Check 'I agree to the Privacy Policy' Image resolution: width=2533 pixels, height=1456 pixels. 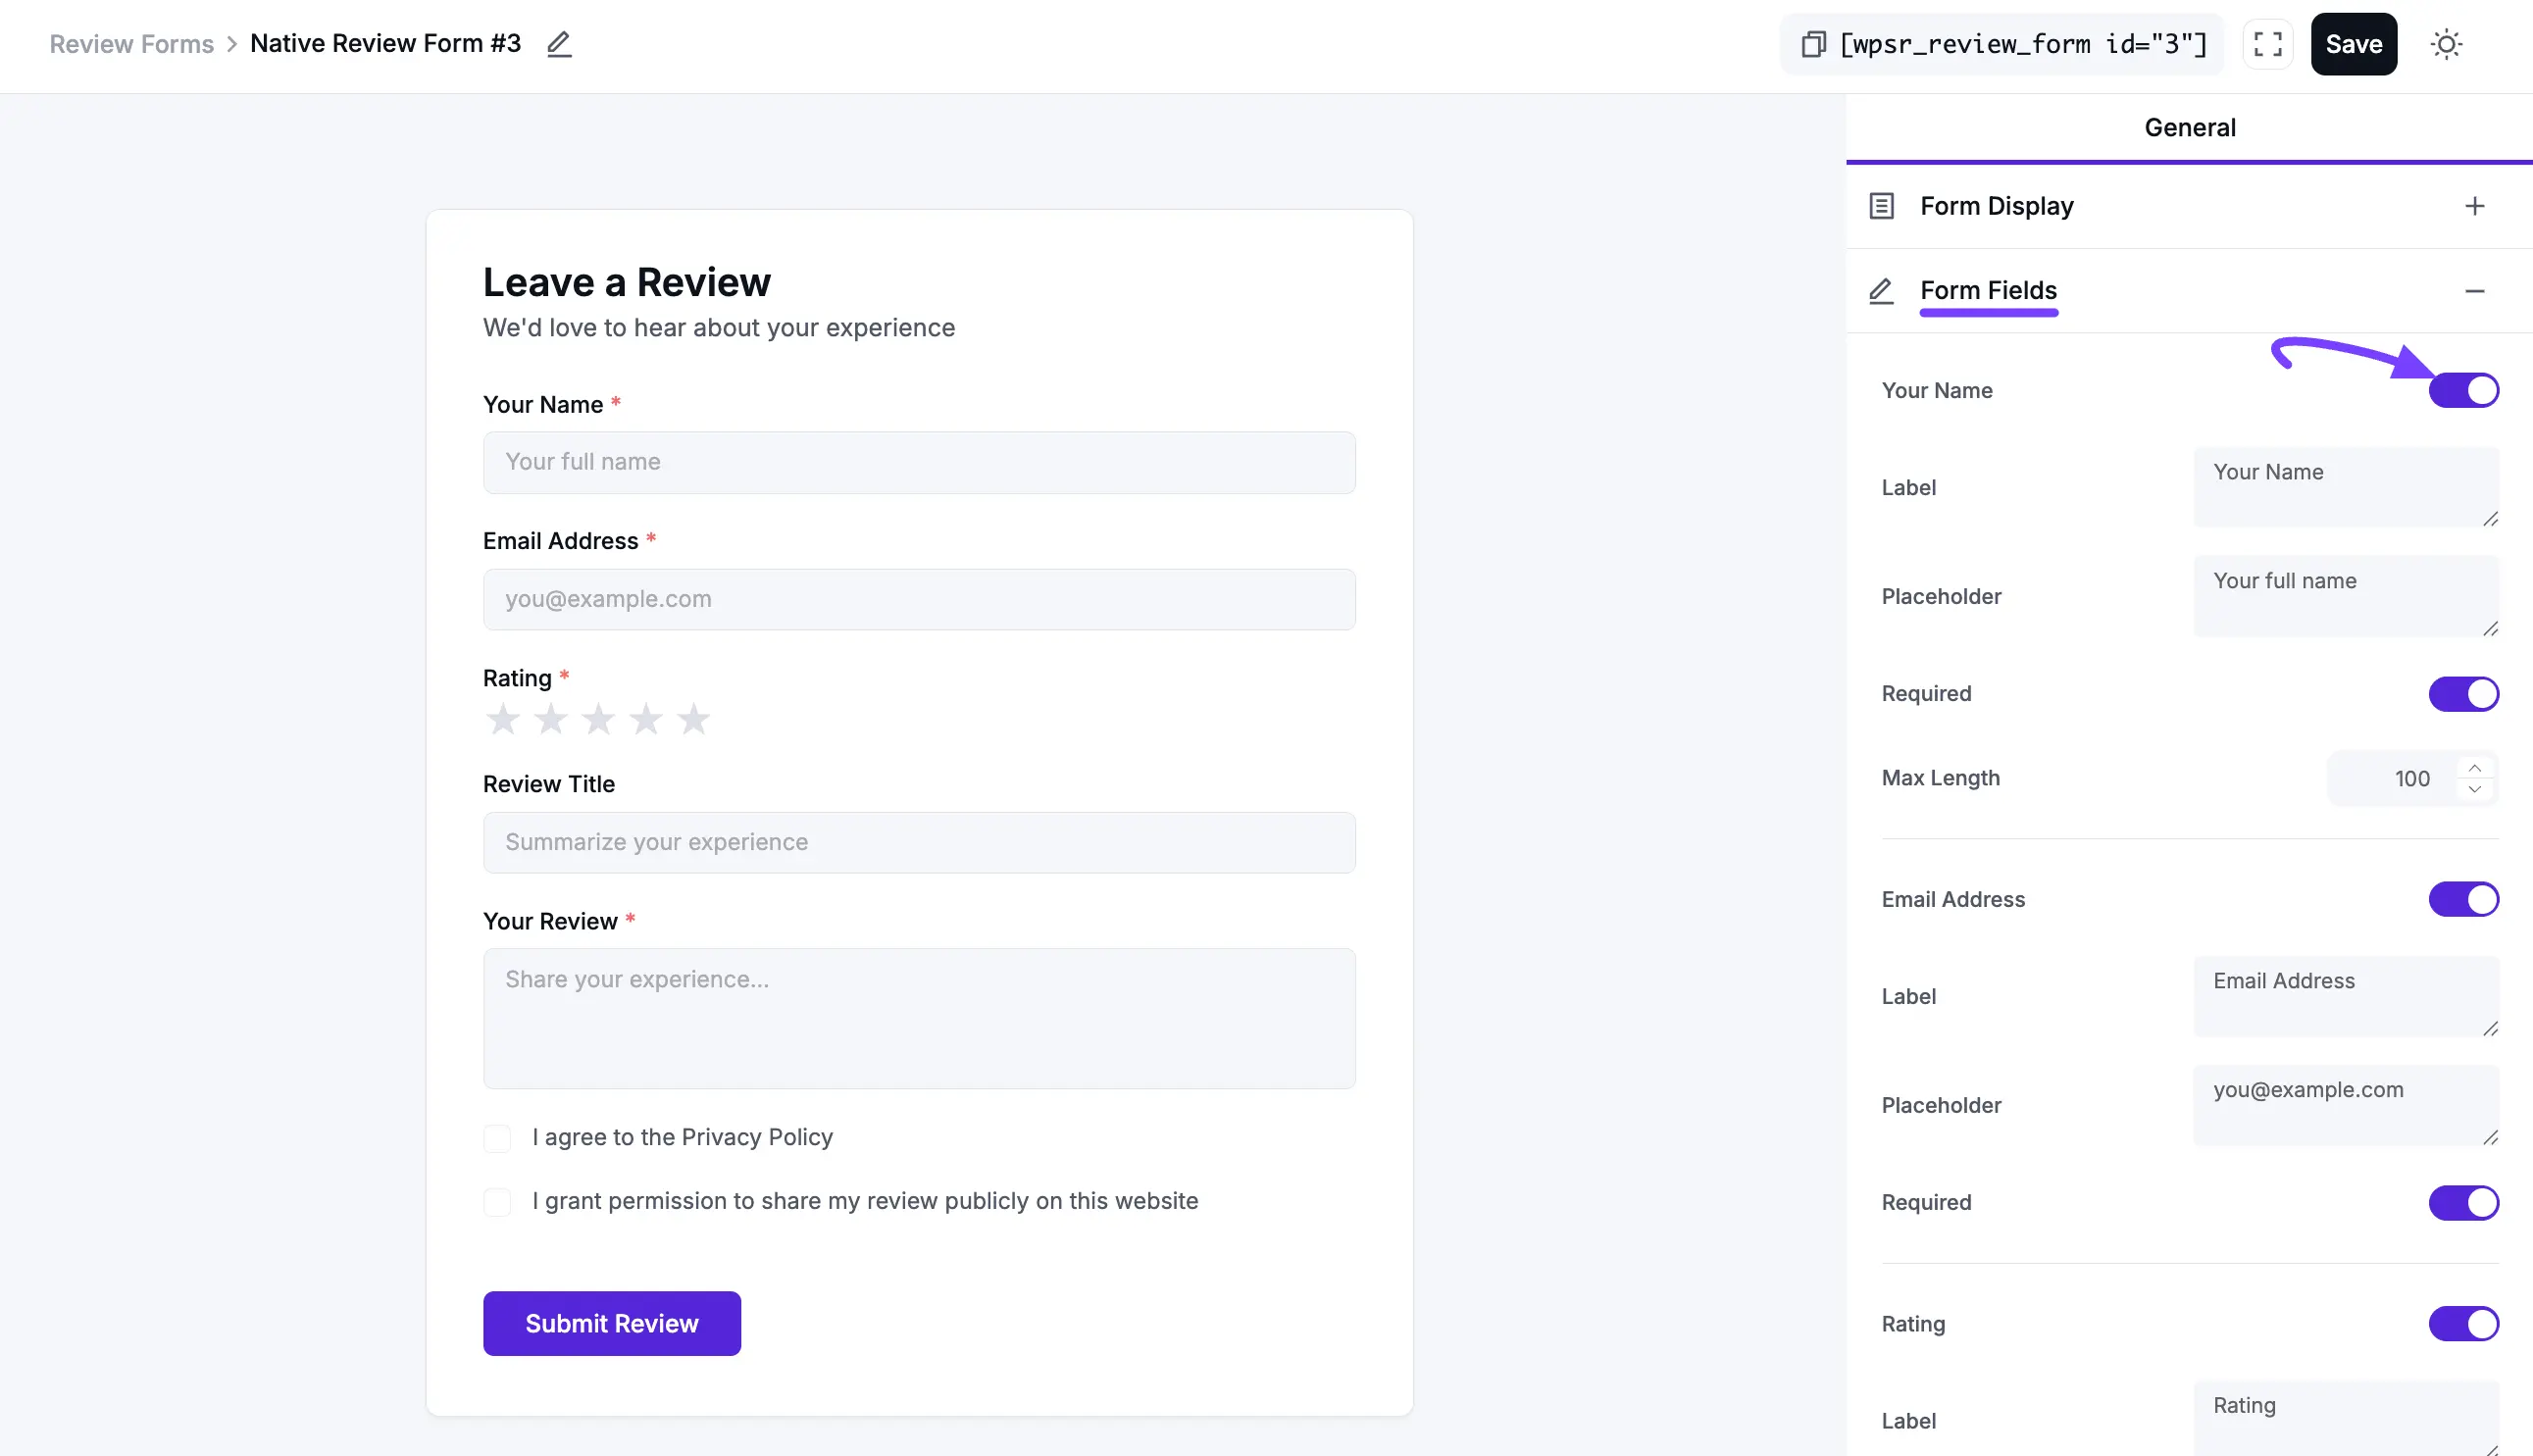(x=497, y=1138)
